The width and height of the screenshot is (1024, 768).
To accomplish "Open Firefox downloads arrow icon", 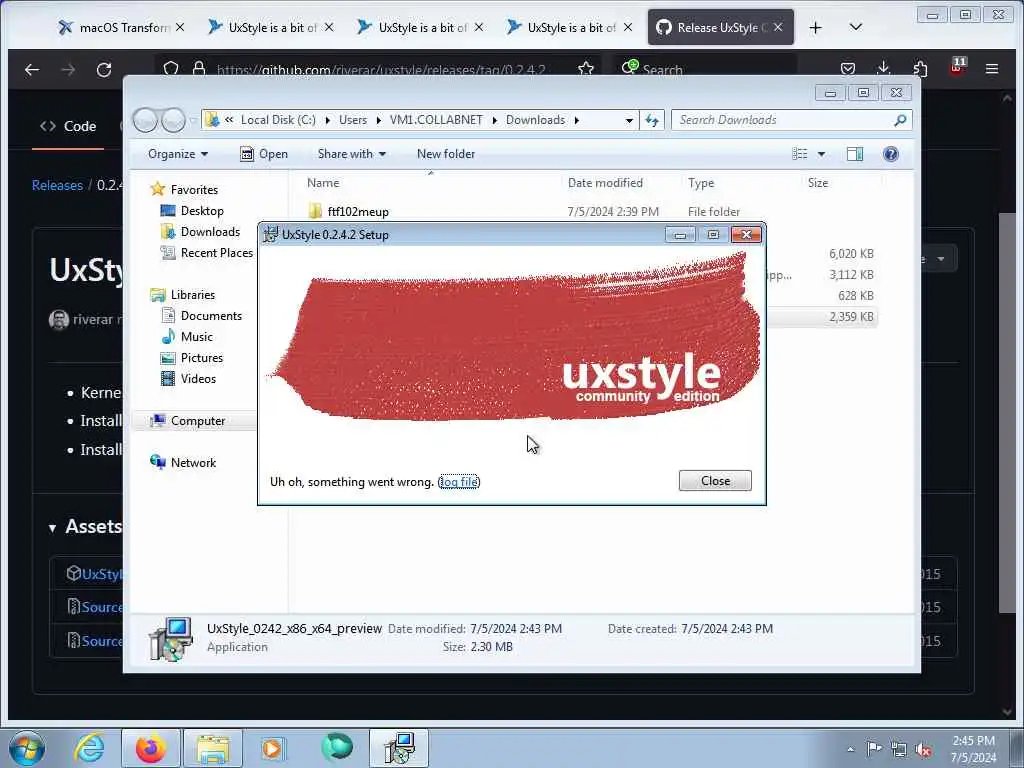I will [884, 68].
